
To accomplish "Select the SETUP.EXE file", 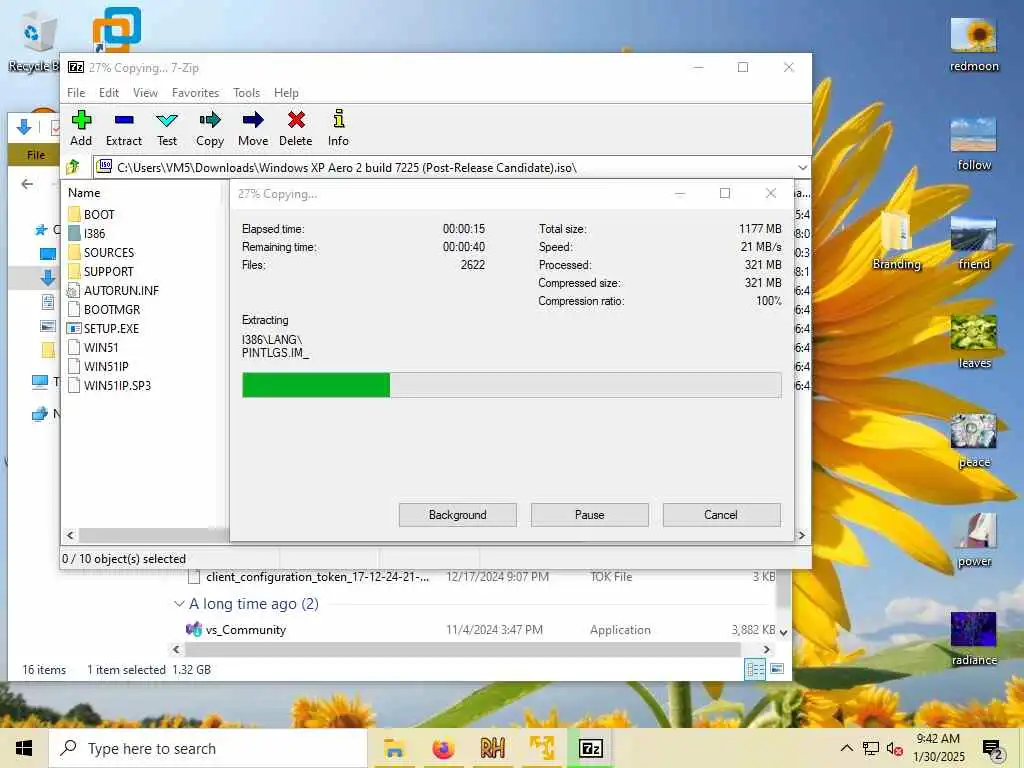I will coord(103,328).
